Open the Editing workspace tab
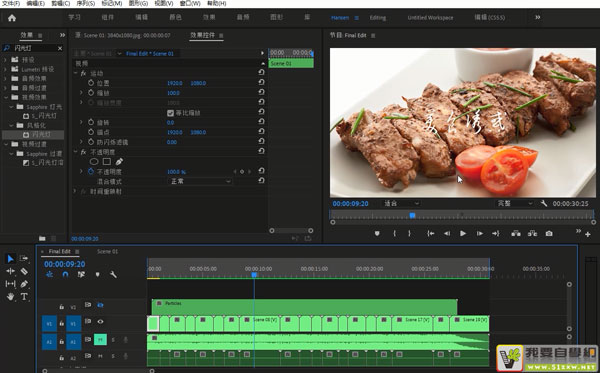 378,18
